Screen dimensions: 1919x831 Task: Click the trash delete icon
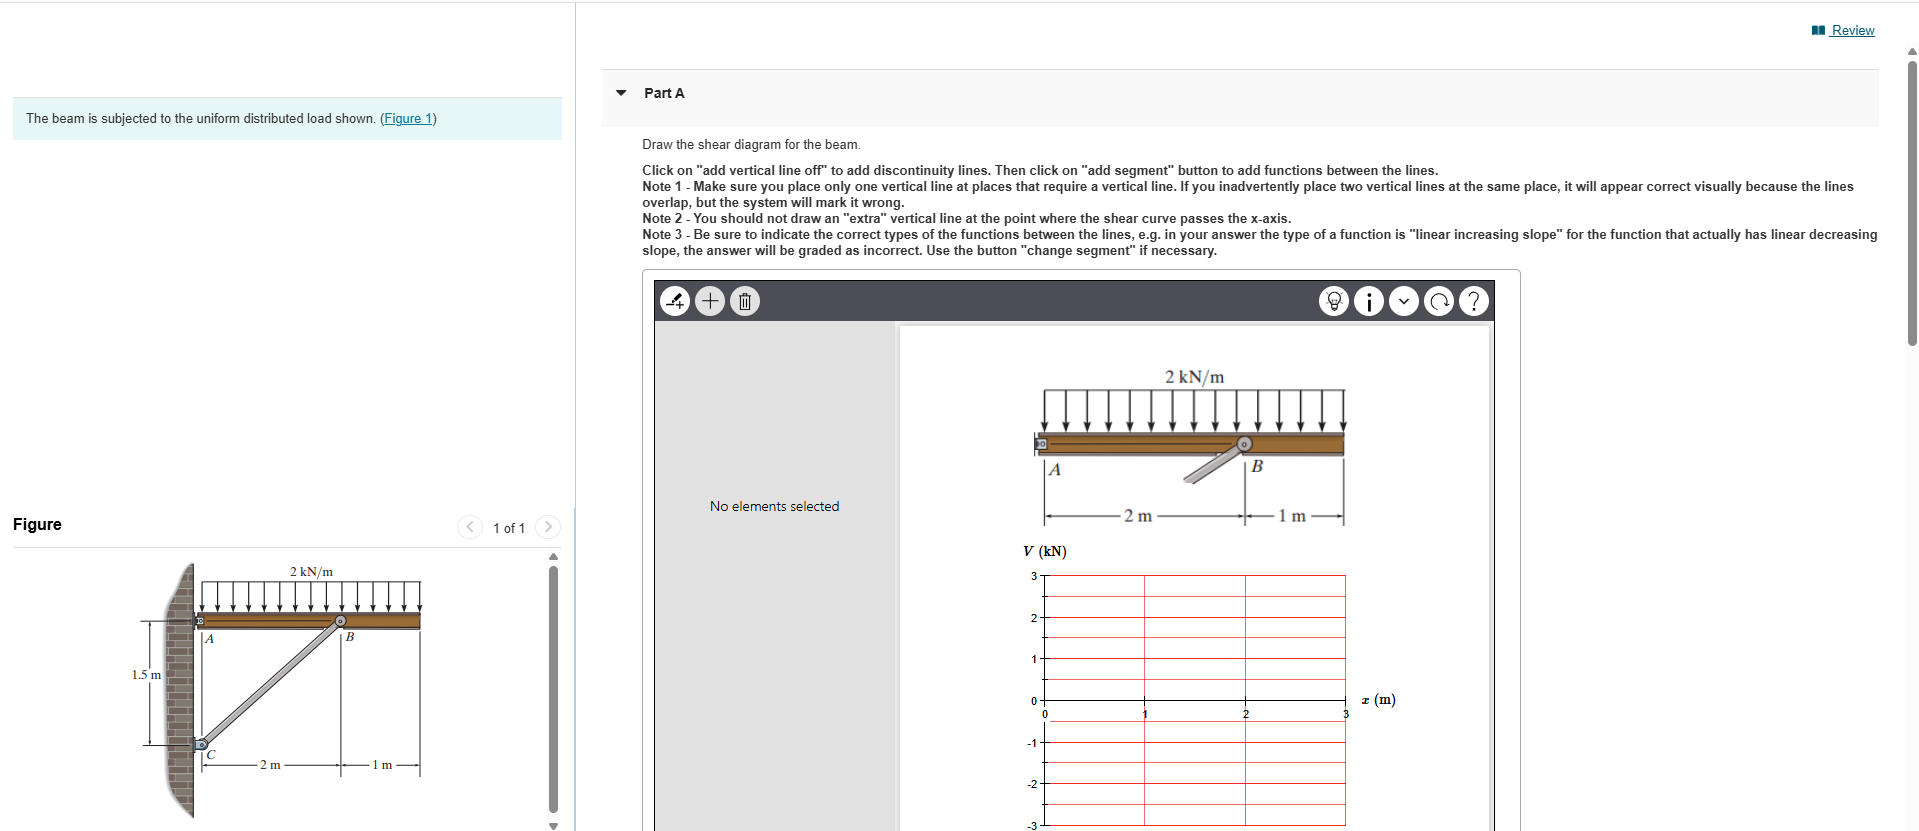point(745,300)
